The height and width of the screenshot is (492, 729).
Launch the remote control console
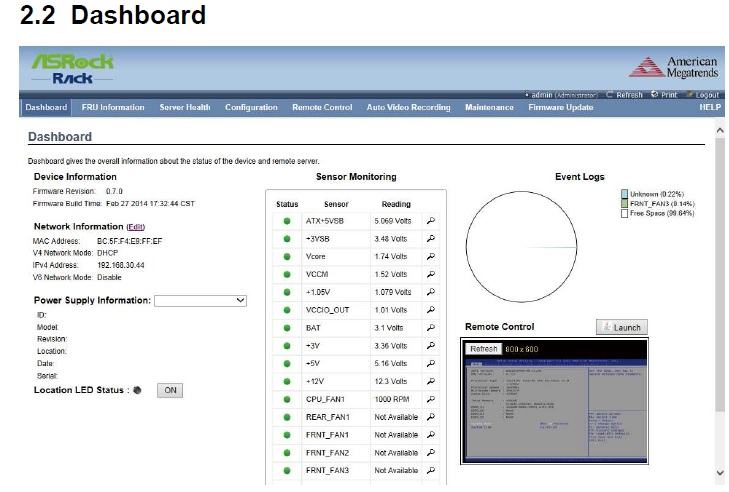(622, 327)
